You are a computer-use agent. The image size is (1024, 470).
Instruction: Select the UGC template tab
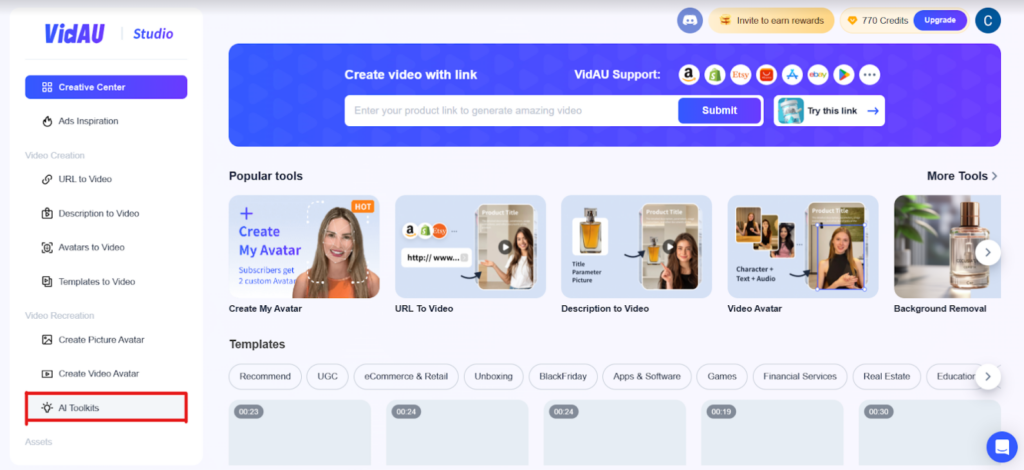click(x=328, y=377)
